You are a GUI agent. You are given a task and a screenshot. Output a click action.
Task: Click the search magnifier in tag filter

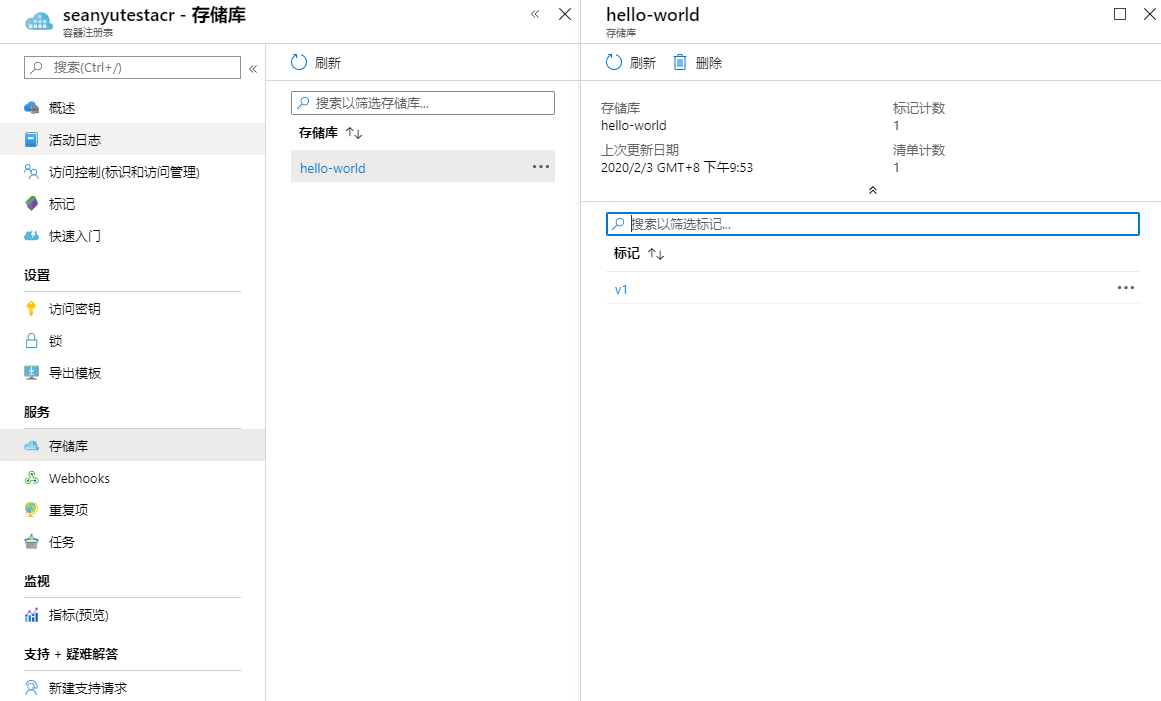click(x=618, y=224)
